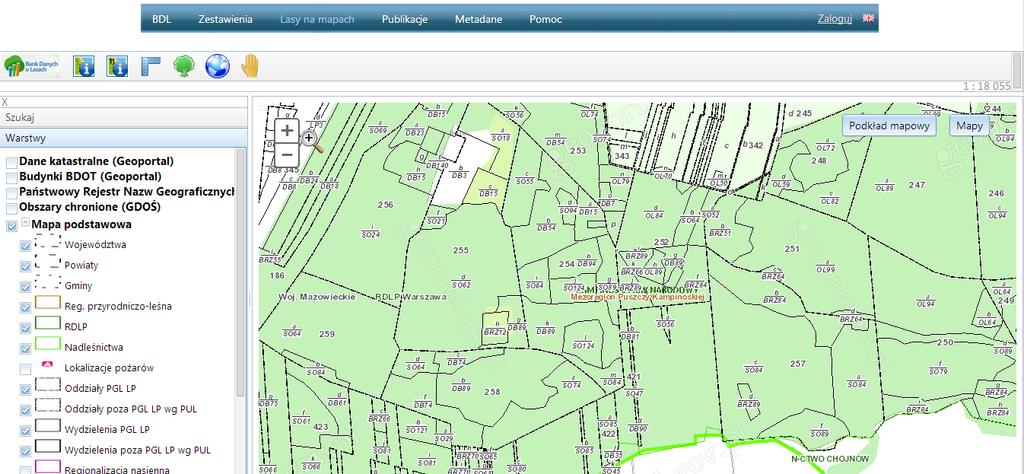Uncheck the Gminy layer
The height and width of the screenshot is (474, 1024).
click(x=25, y=287)
